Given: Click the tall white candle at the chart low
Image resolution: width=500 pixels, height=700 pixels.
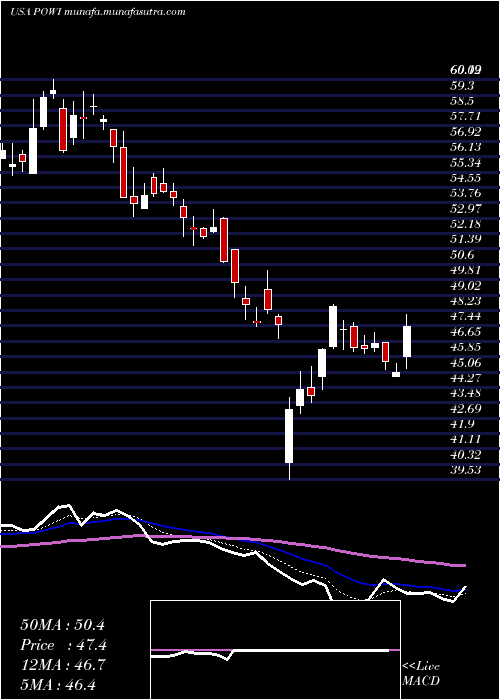Looking at the screenshot, I should [289, 436].
